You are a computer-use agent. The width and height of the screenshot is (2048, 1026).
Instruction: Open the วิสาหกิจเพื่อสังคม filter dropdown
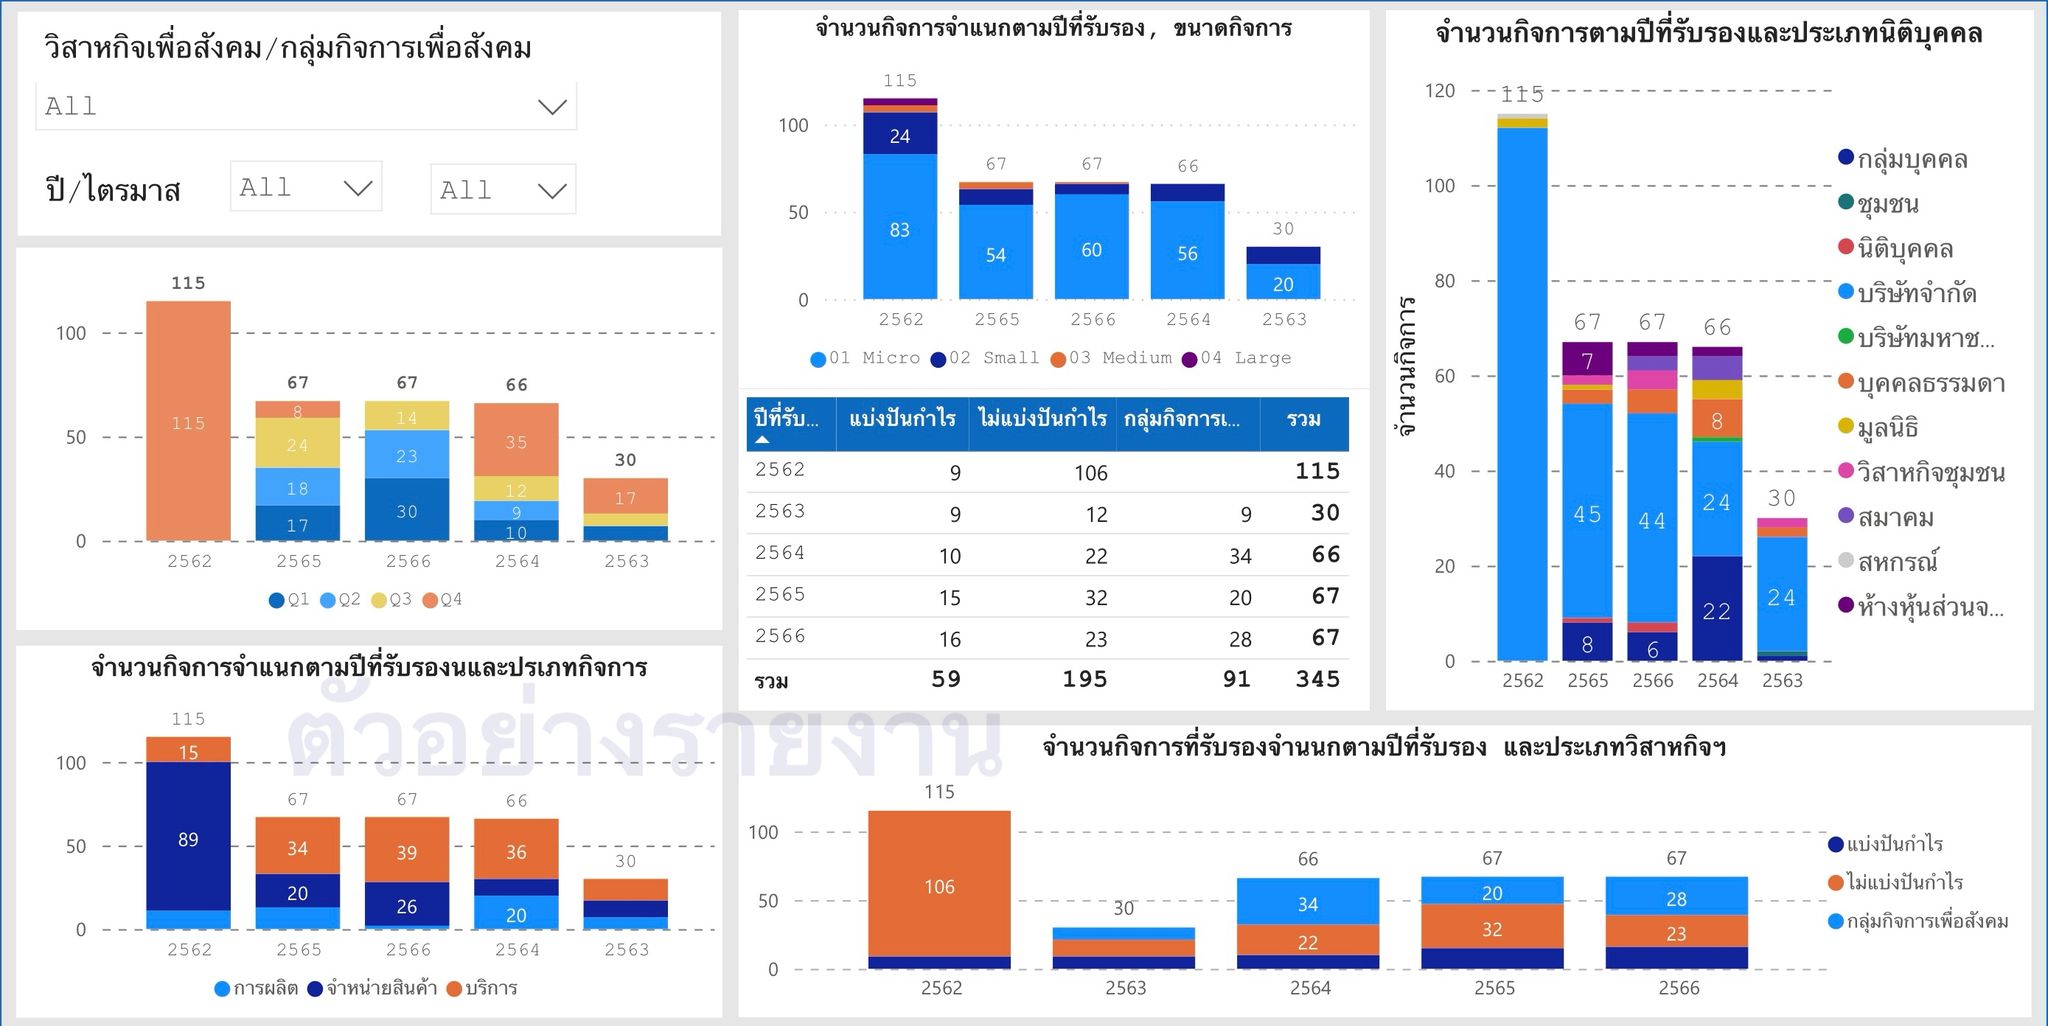pos(551,107)
